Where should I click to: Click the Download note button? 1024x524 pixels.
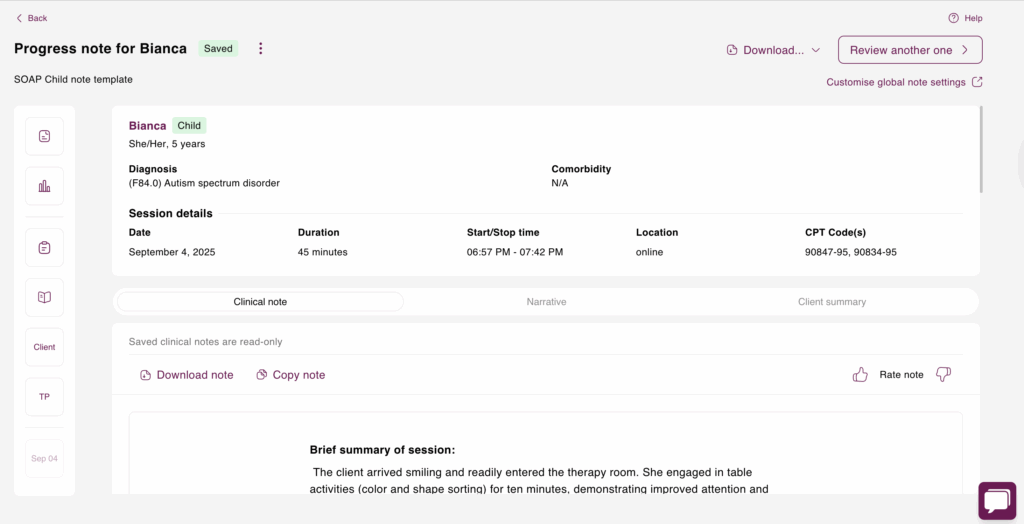(x=187, y=375)
